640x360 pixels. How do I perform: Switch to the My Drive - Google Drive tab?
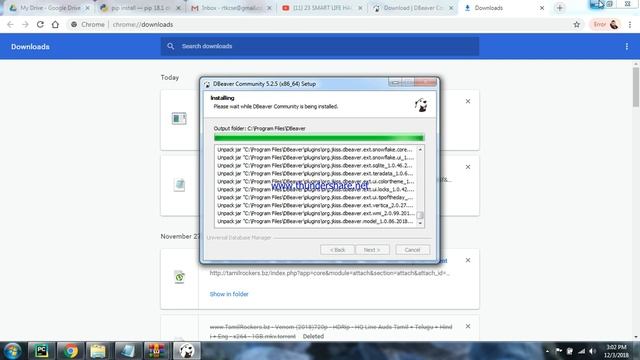(x=50, y=8)
